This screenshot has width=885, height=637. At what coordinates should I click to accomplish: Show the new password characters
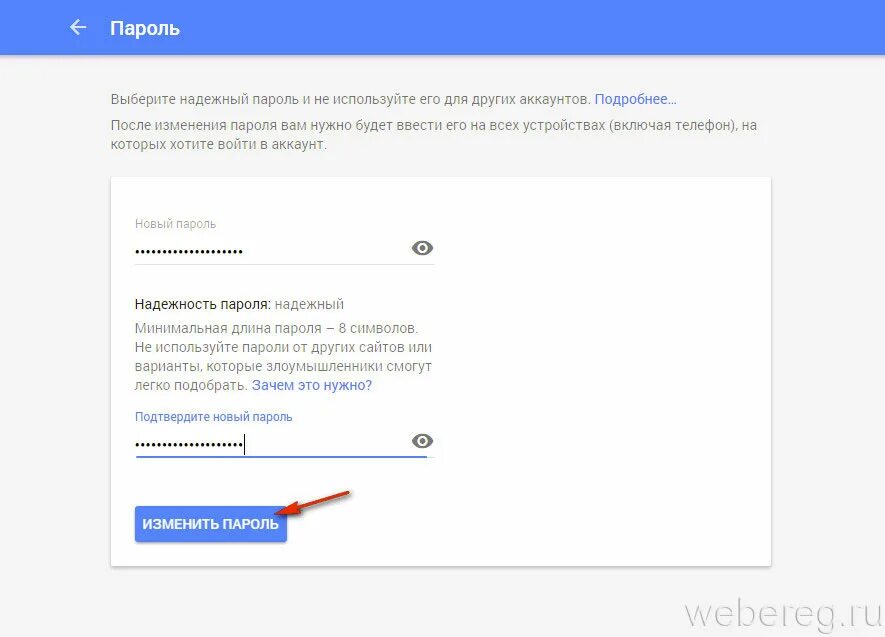click(422, 248)
